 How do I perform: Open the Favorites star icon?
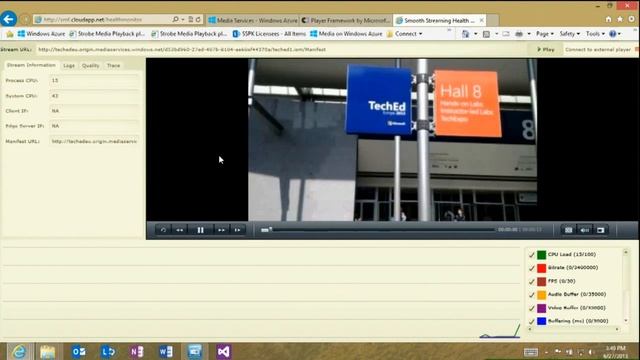[620, 19]
